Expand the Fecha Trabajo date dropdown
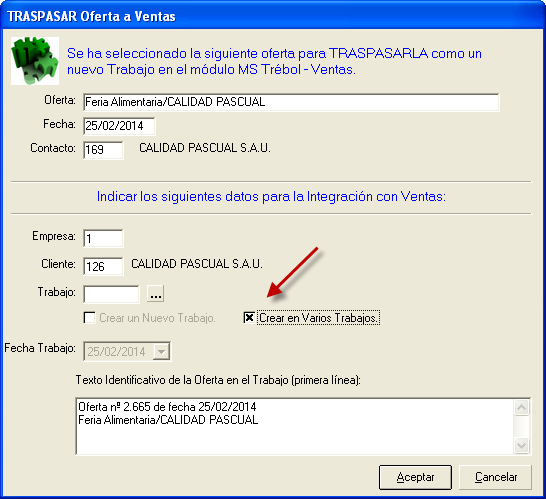The image size is (546, 499). click(x=161, y=351)
